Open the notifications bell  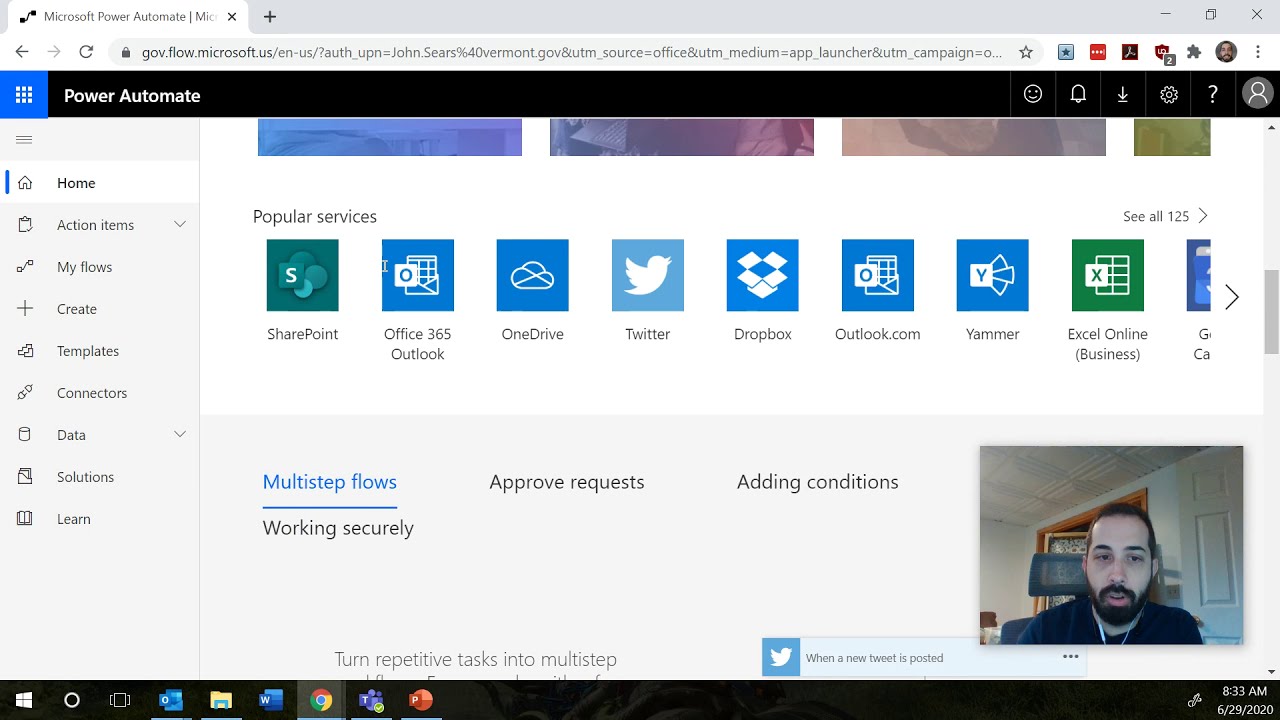(x=1078, y=94)
